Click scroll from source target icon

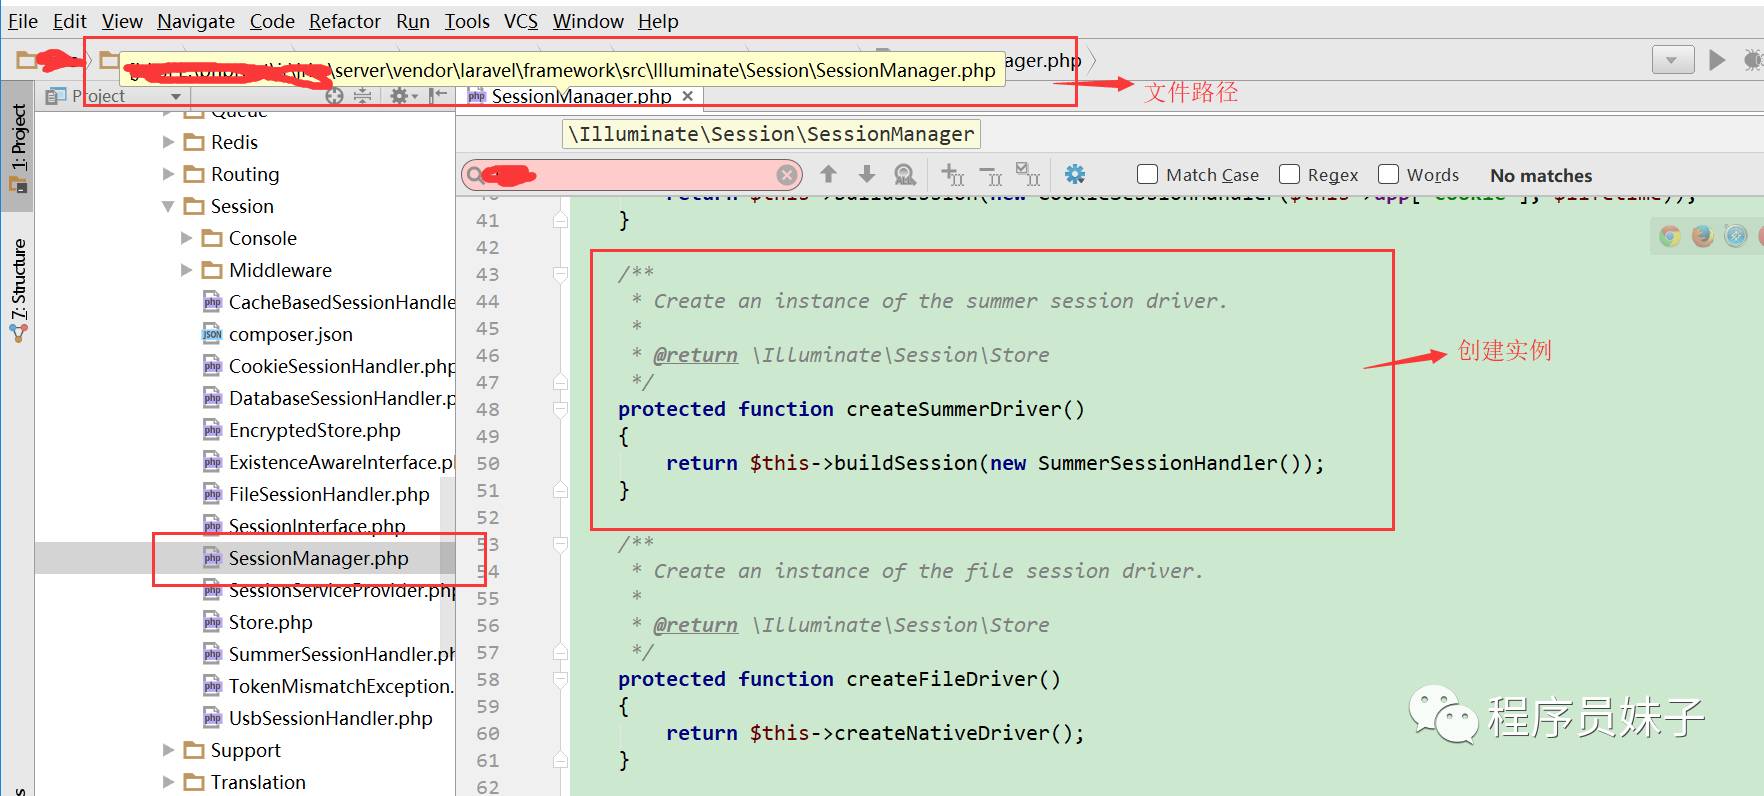pos(335,96)
